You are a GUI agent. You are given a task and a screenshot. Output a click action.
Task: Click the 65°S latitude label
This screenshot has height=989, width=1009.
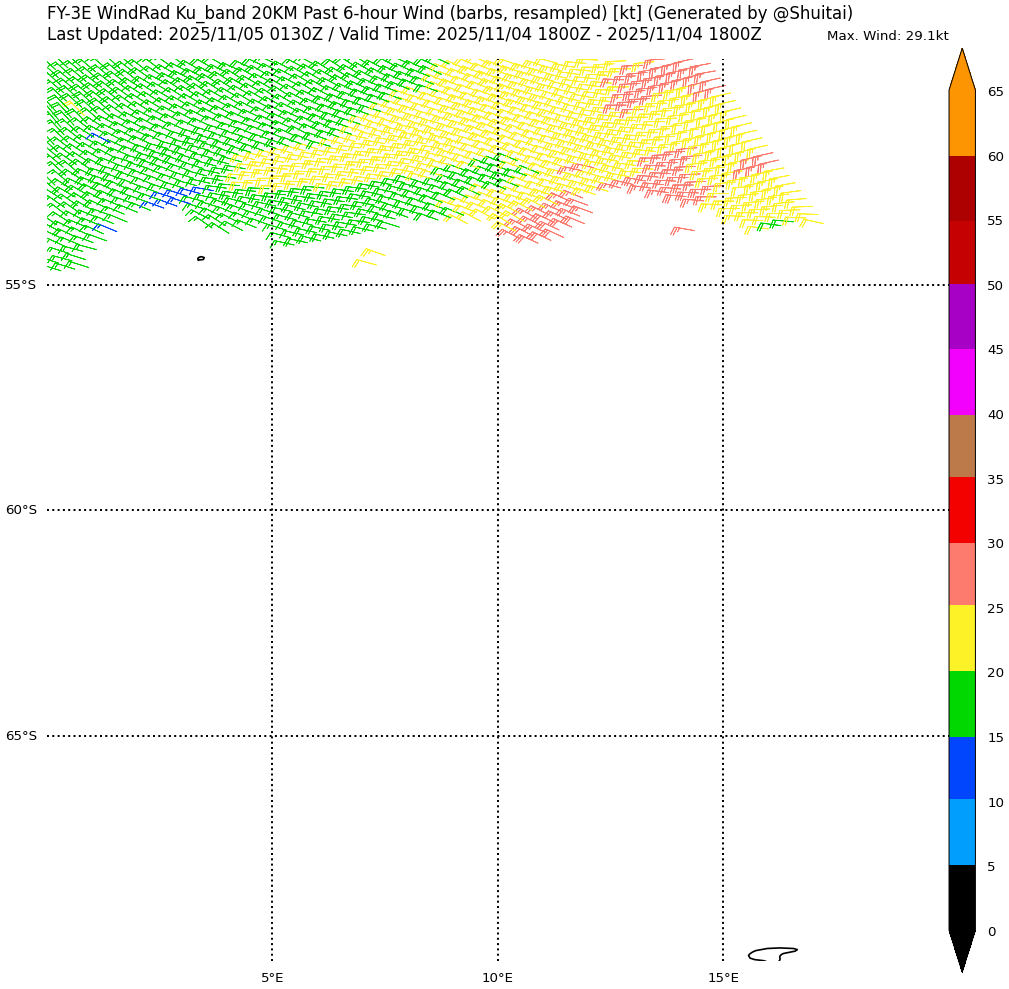click(20, 736)
